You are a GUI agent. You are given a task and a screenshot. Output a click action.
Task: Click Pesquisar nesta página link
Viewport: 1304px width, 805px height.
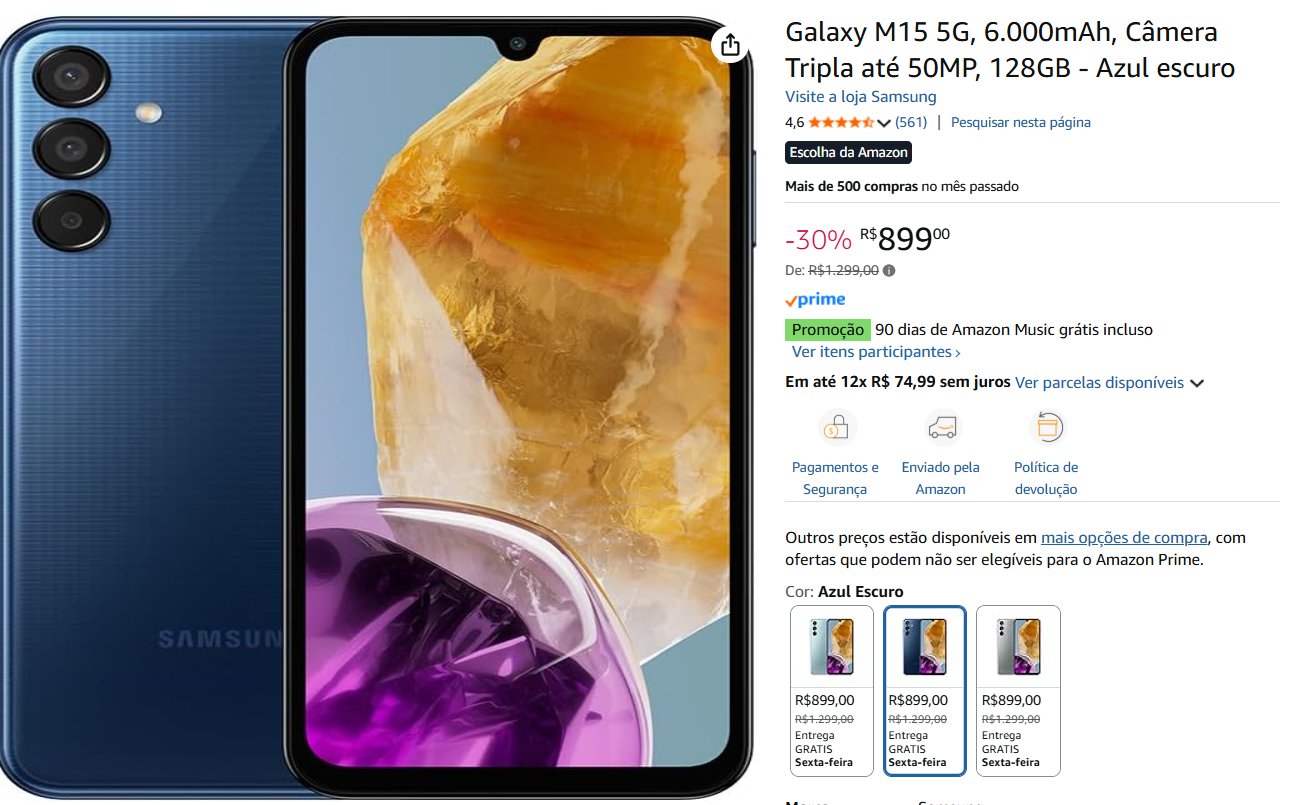point(1020,123)
